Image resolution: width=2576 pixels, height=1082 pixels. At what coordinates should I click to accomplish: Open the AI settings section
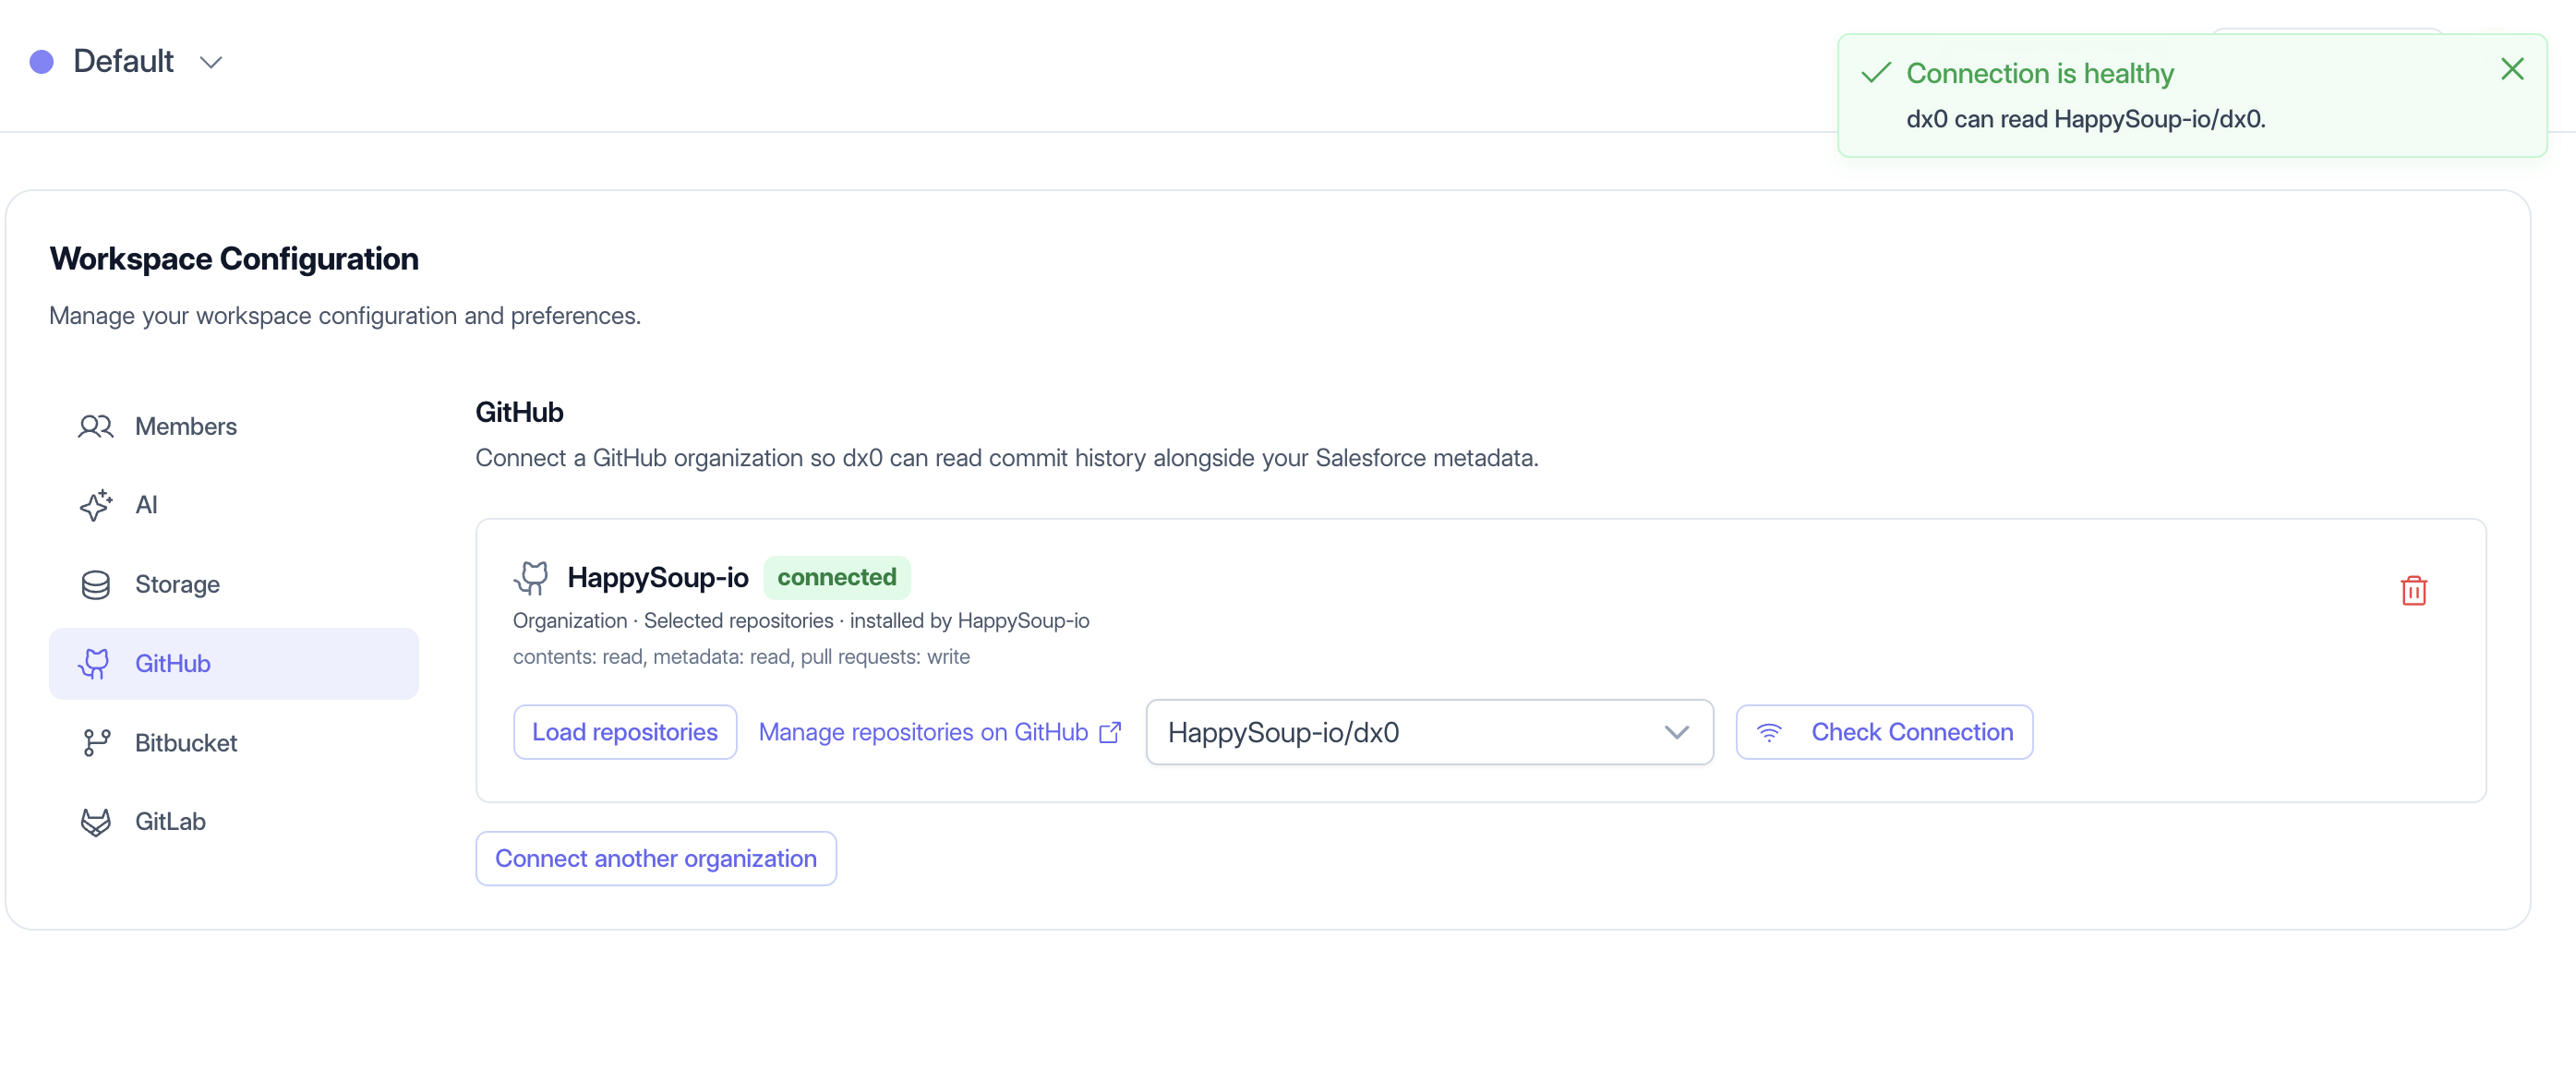tap(233, 505)
